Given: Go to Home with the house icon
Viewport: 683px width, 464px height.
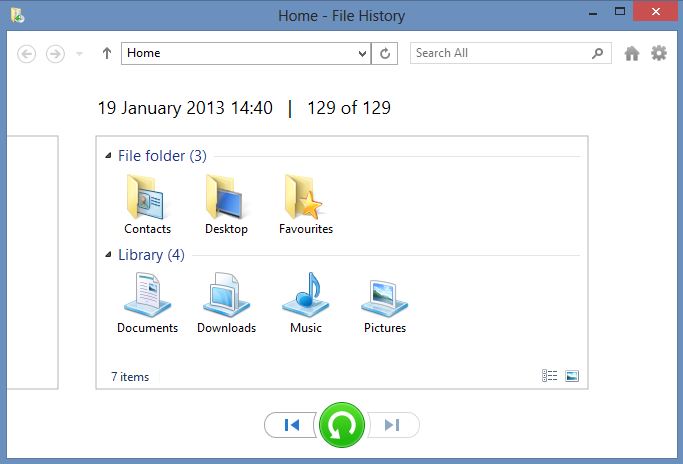Looking at the screenshot, I should pos(632,54).
